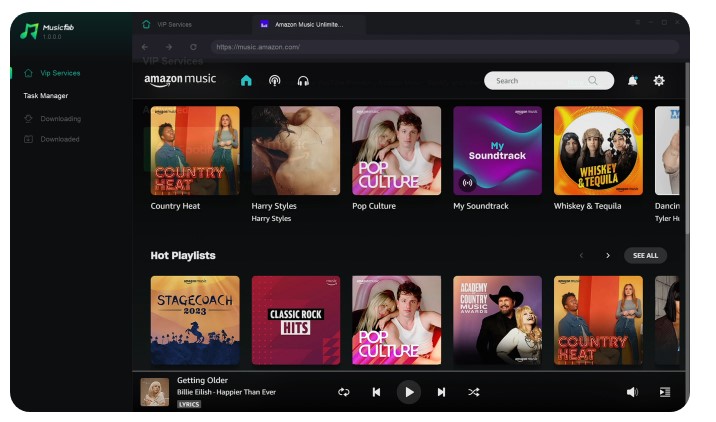Image resolution: width=716 pixels, height=422 pixels.
Task: Open the Downloaded list
Action: pyautogui.click(x=52, y=139)
